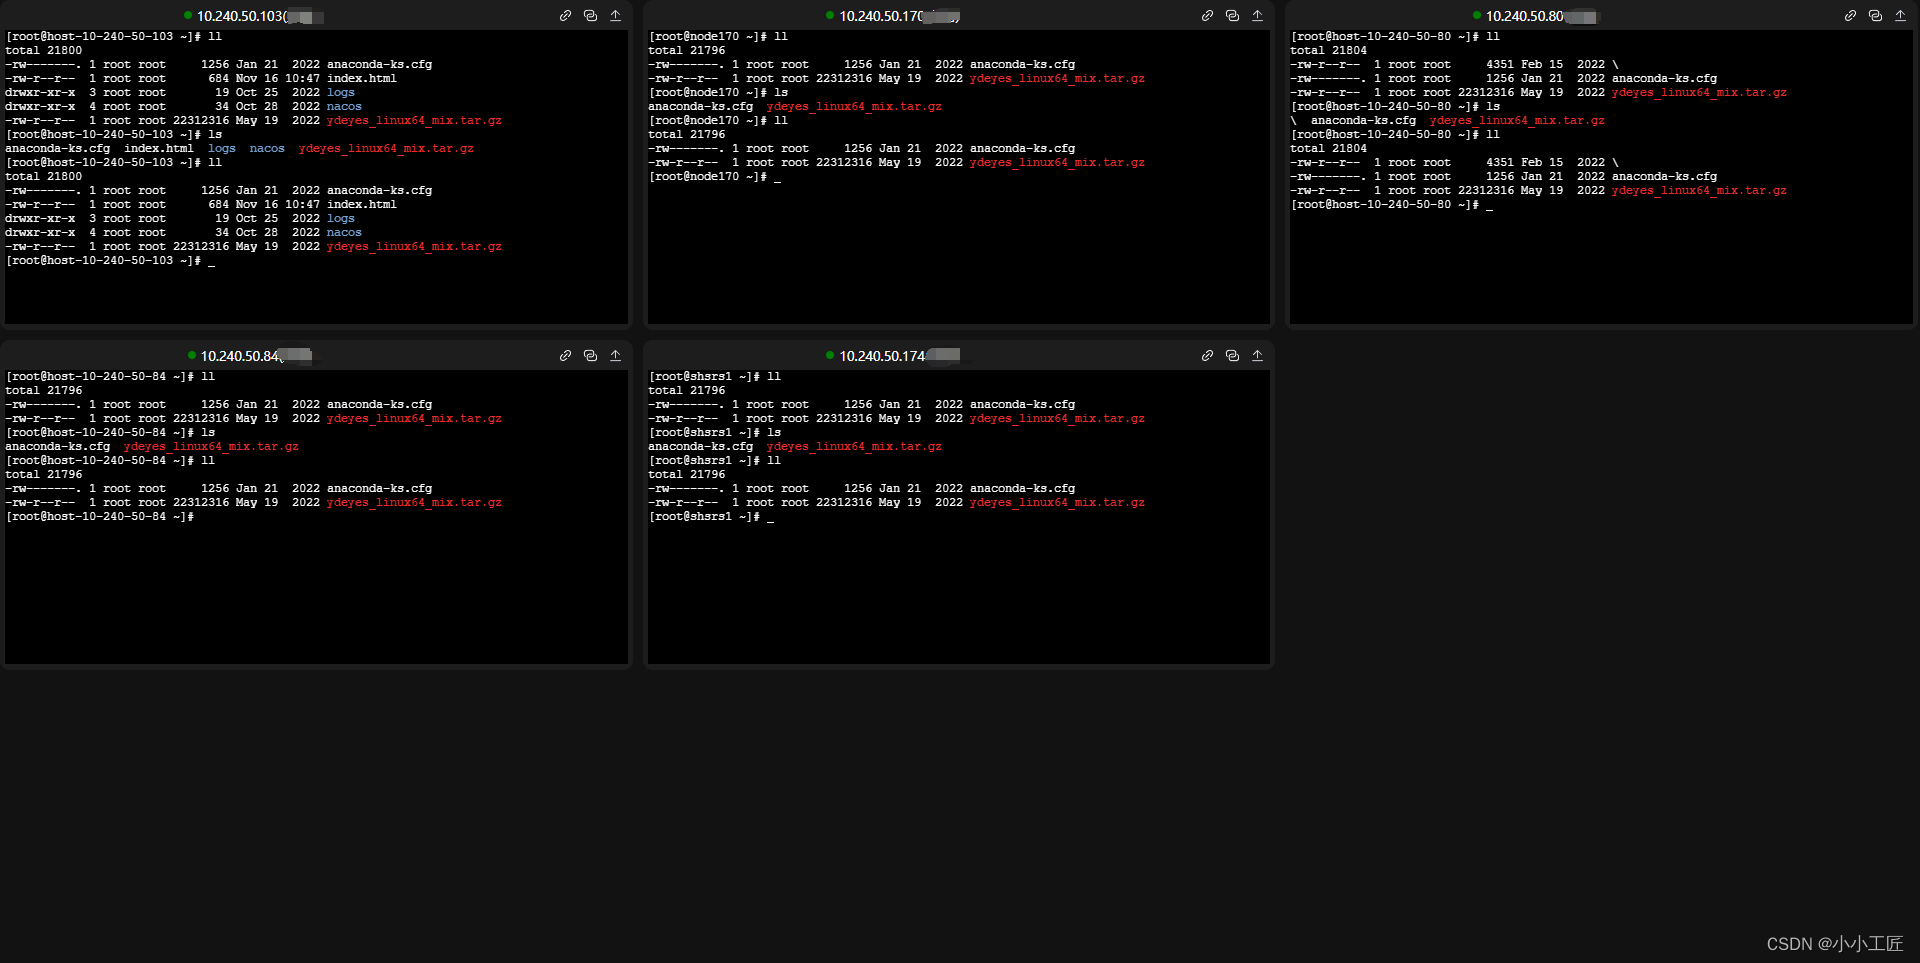Click red ydeyes_linux64_mix.tar.gz in host-80 ls output
The height and width of the screenshot is (963, 1920).
(x=1517, y=121)
